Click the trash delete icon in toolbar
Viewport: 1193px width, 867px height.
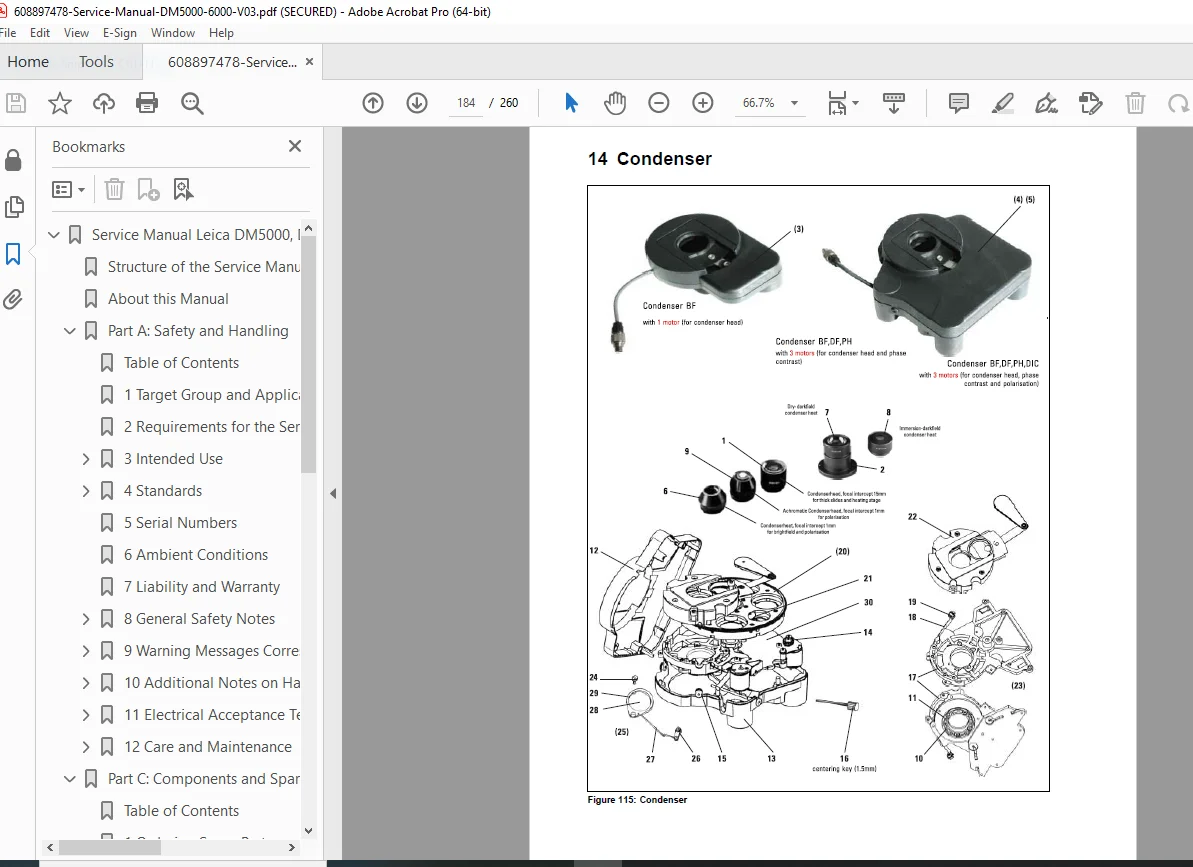(1135, 103)
